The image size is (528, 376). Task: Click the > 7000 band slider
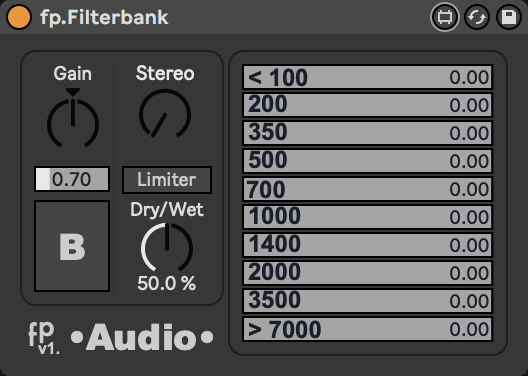point(367,329)
